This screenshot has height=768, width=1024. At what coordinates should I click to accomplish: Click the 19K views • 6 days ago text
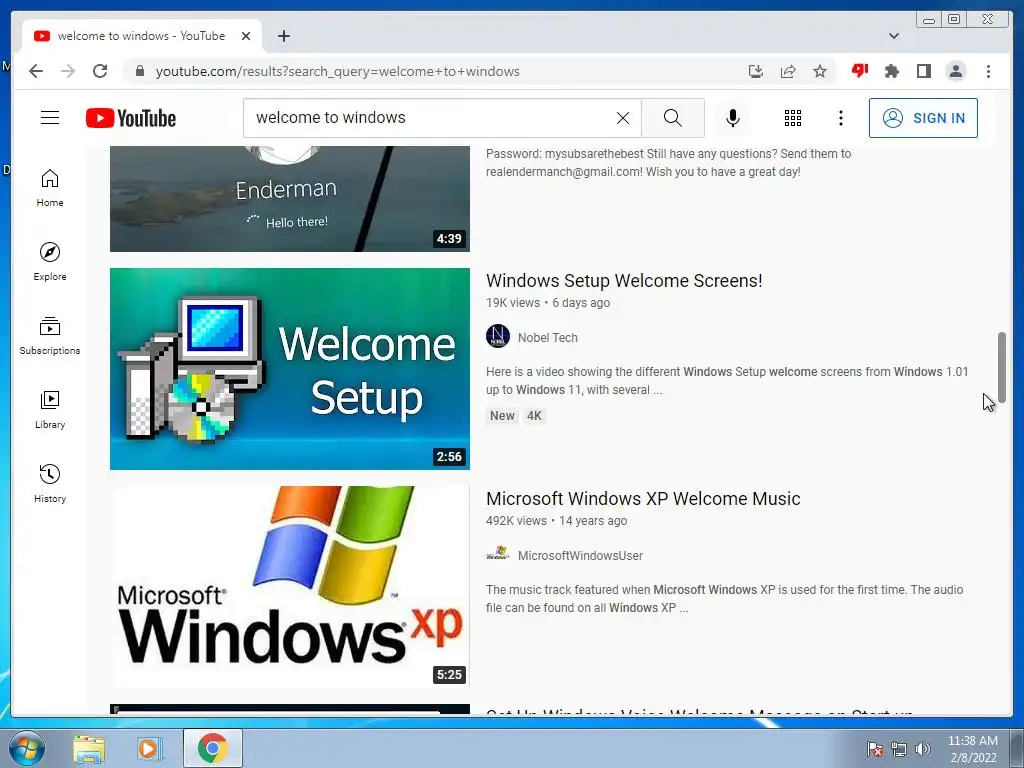tap(548, 303)
